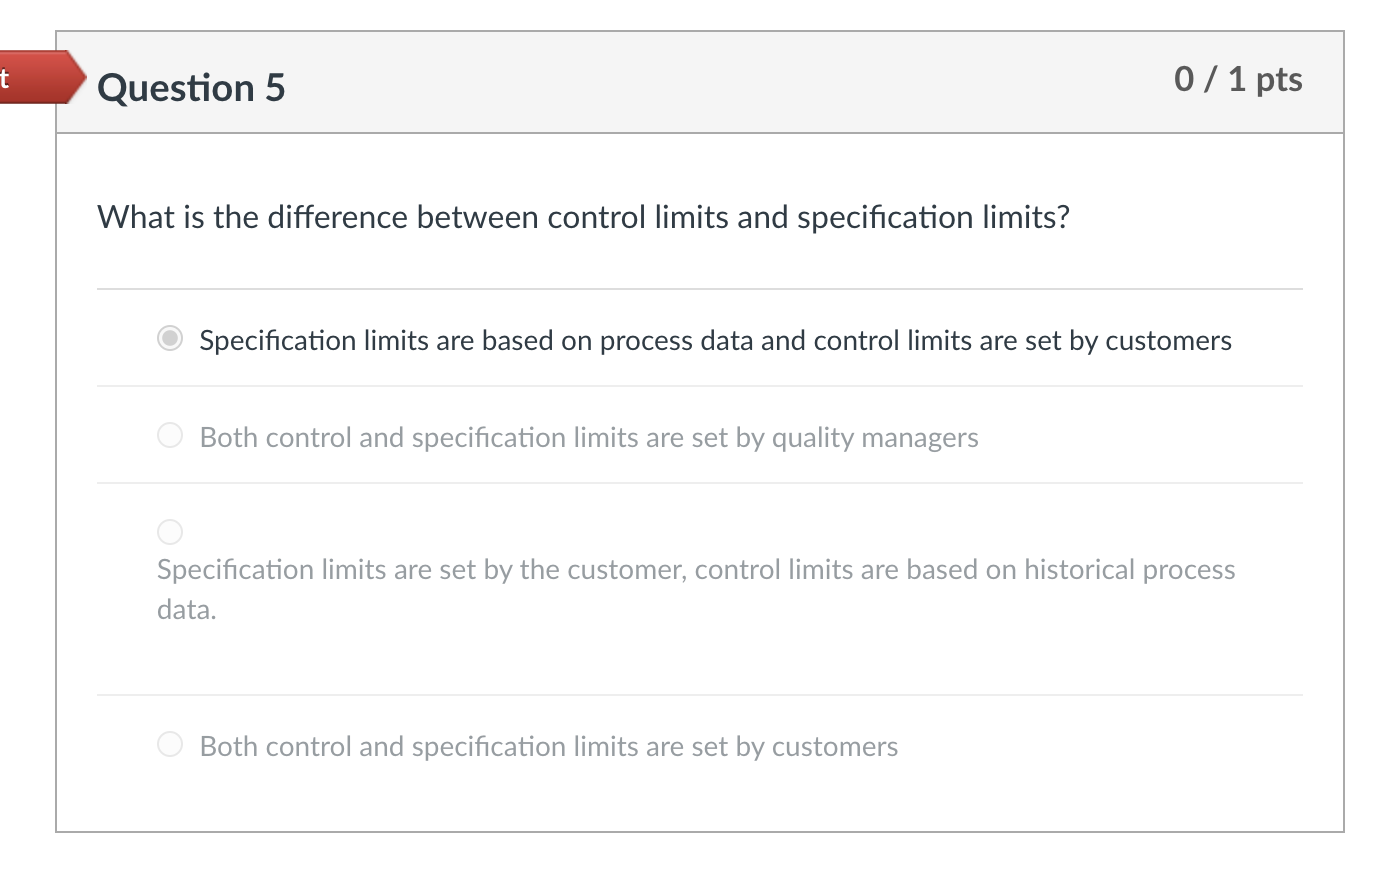Click the 'set by quality managers' answer label
The width and height of the screenshot is (1398, 886).
(588, 438)
